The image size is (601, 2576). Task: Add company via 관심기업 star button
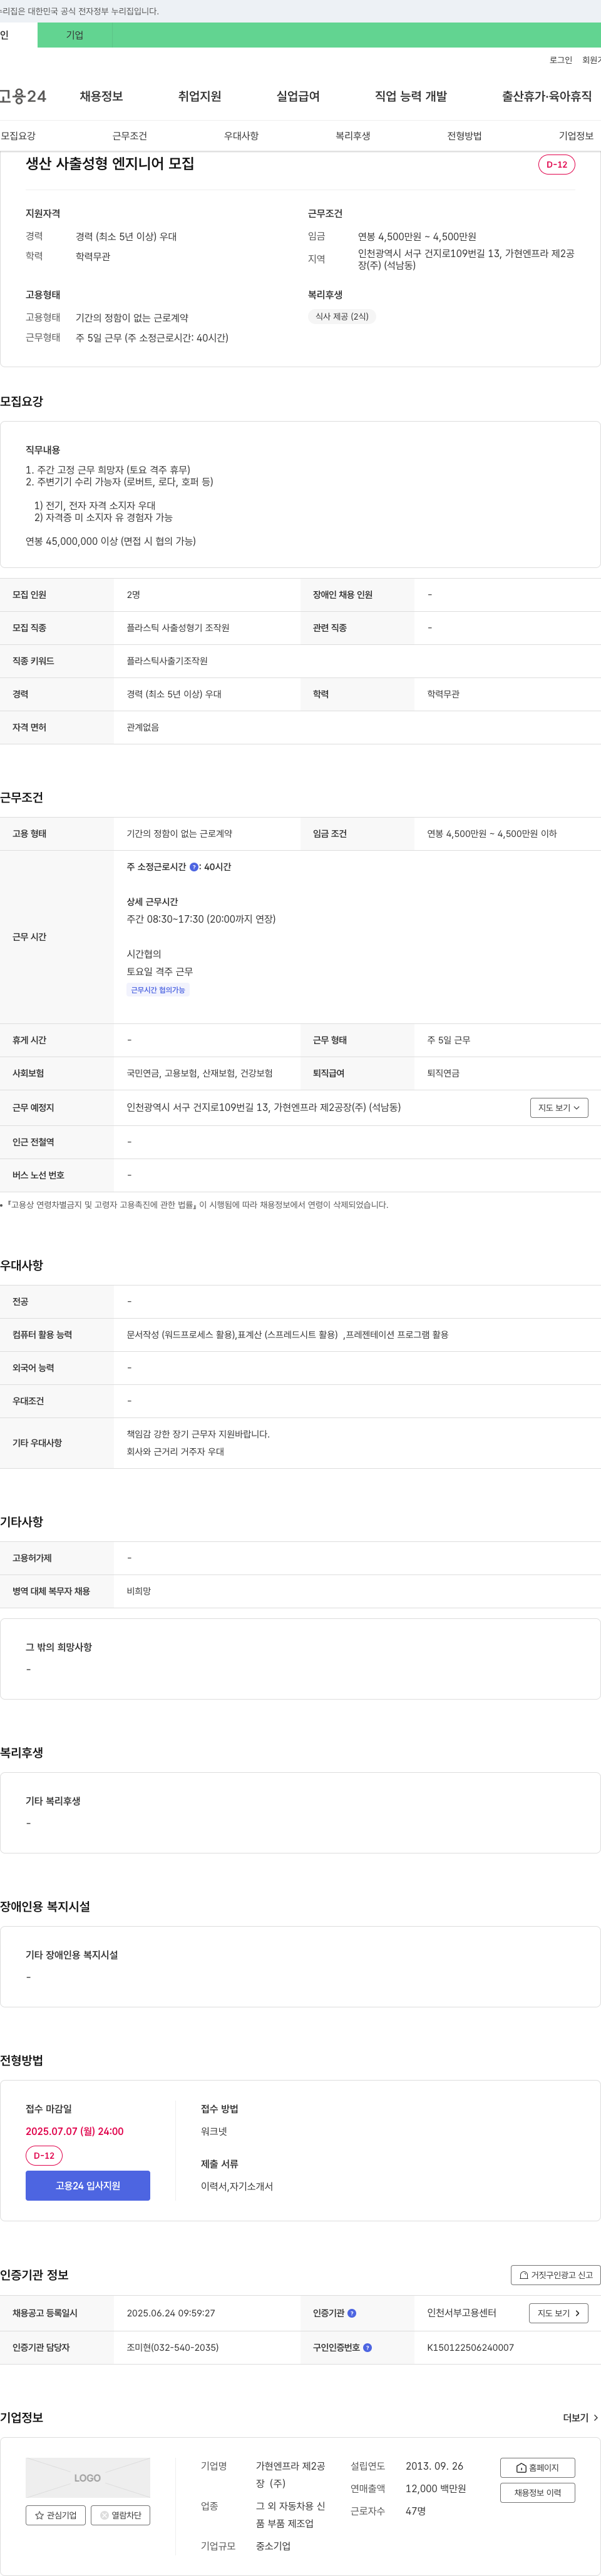tap(55, 2514)
